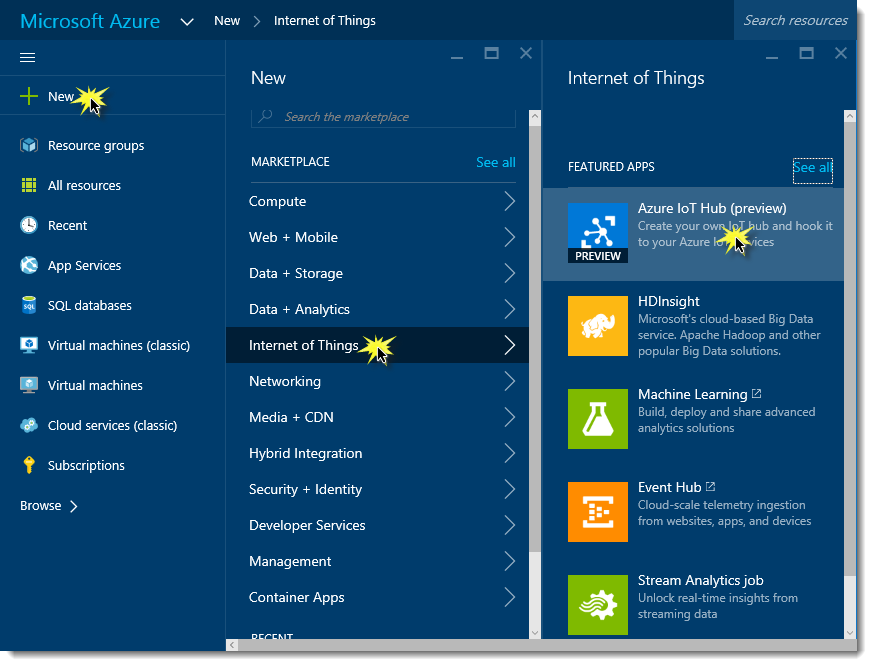The width and height of the screenshot is (872, 666).
Task: Click the Resource groups cube icon
Action: [x=29, y=145]
